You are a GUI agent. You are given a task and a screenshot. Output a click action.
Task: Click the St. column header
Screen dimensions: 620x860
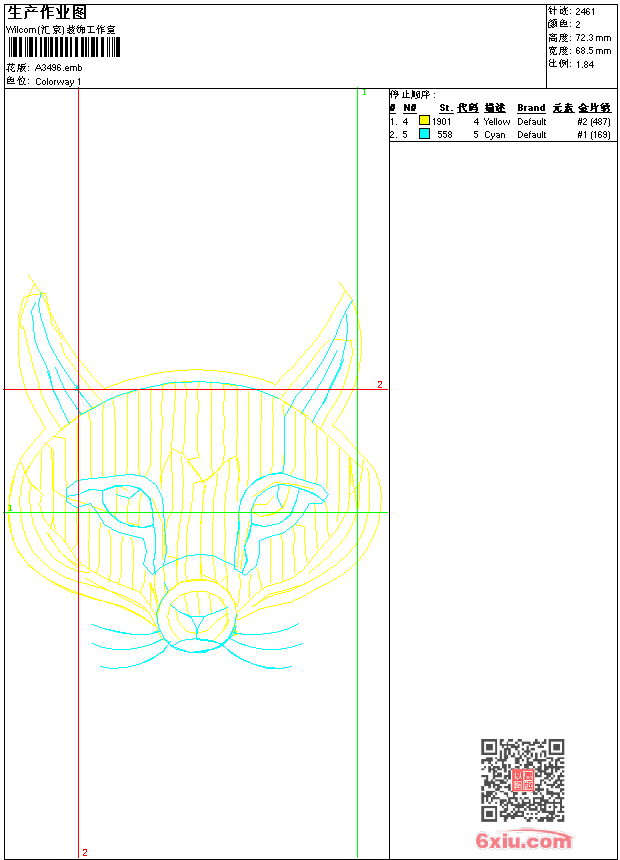[446, 108]
